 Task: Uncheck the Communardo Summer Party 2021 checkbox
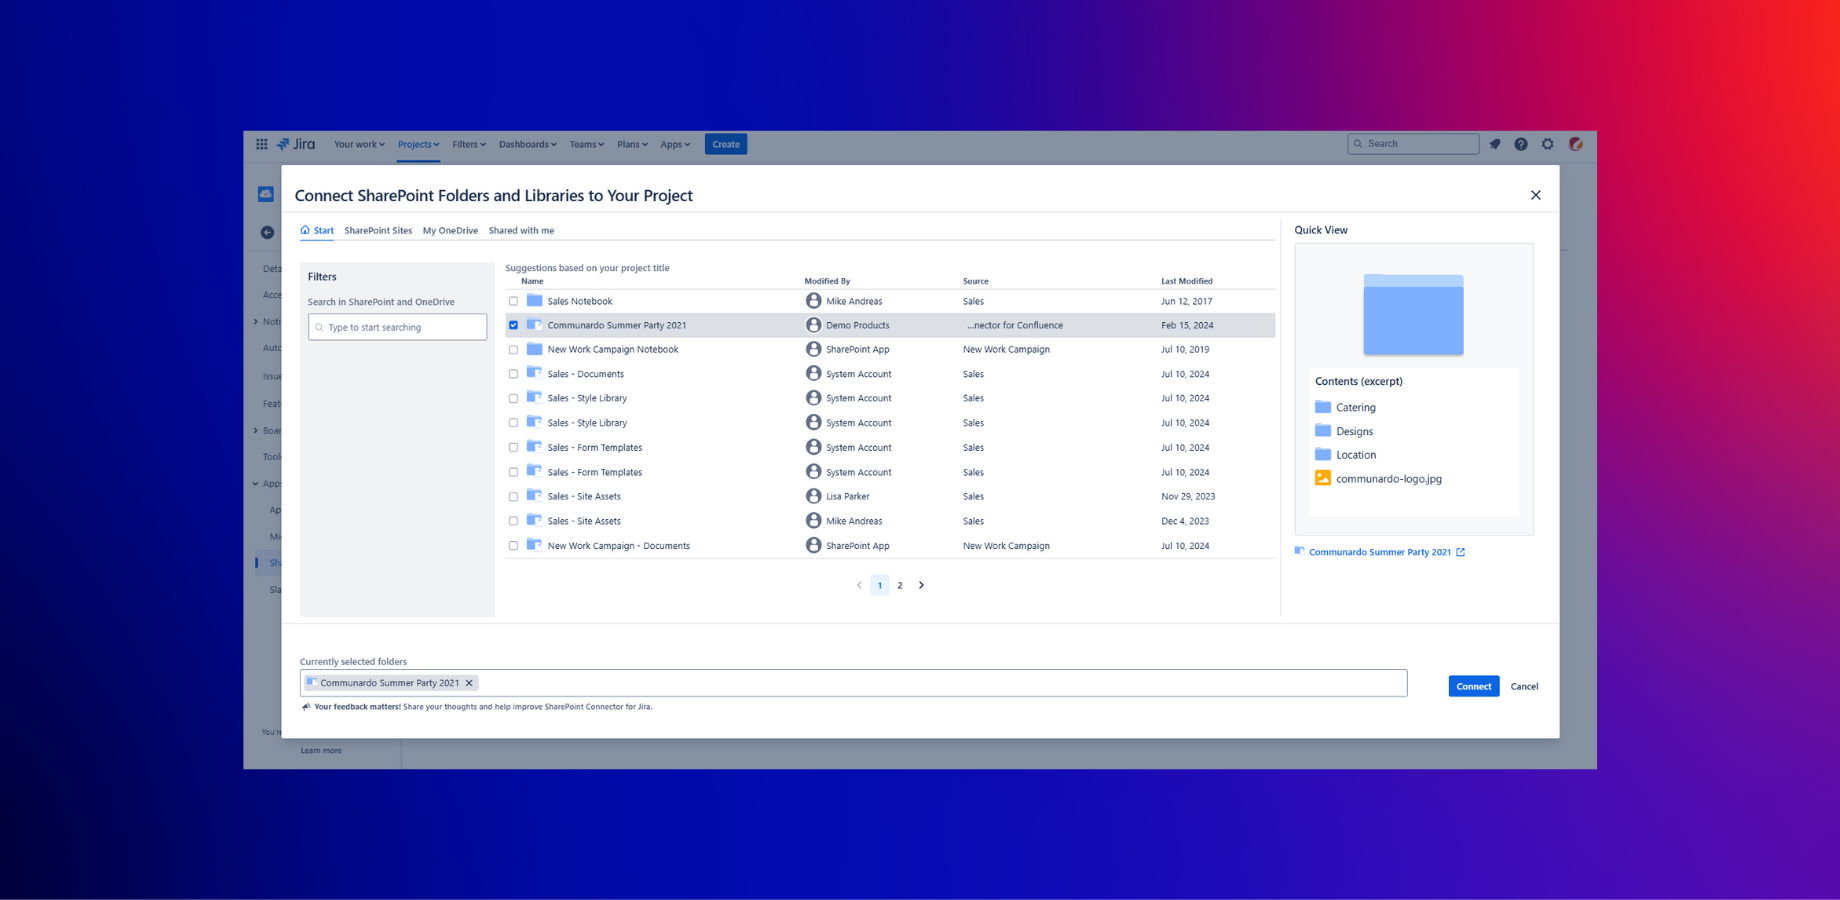514,325
